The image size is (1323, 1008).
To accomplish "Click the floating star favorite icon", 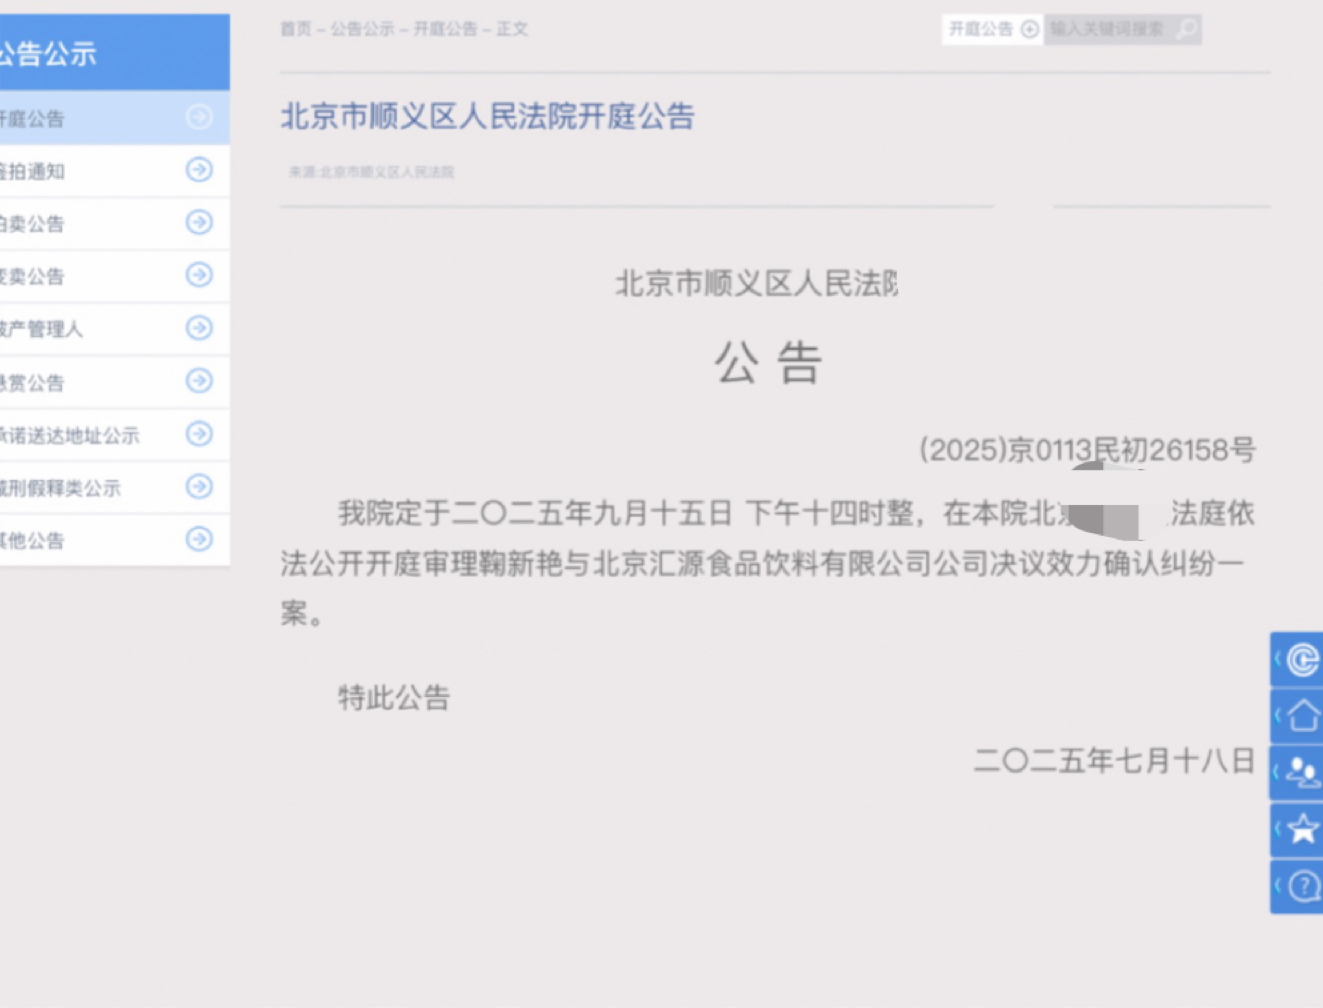I will 1298,829.
